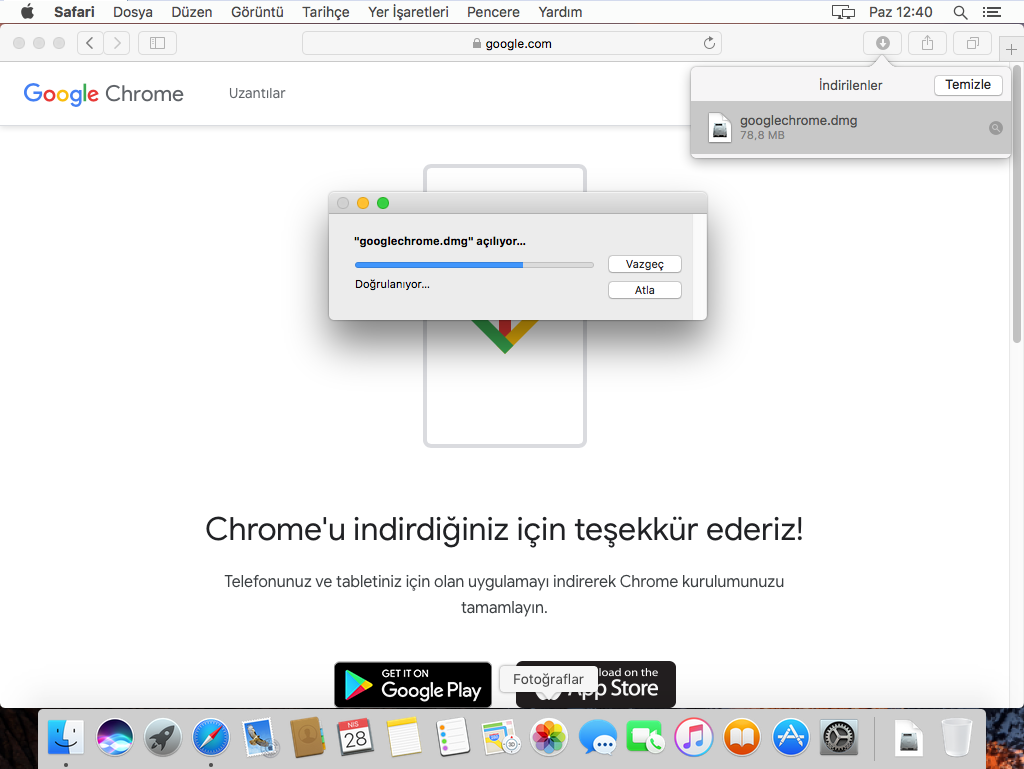The image size is (1024, 769).
Task: Go forward with the right arrow button
Action: pyautogui.click(x=117, y=43)
